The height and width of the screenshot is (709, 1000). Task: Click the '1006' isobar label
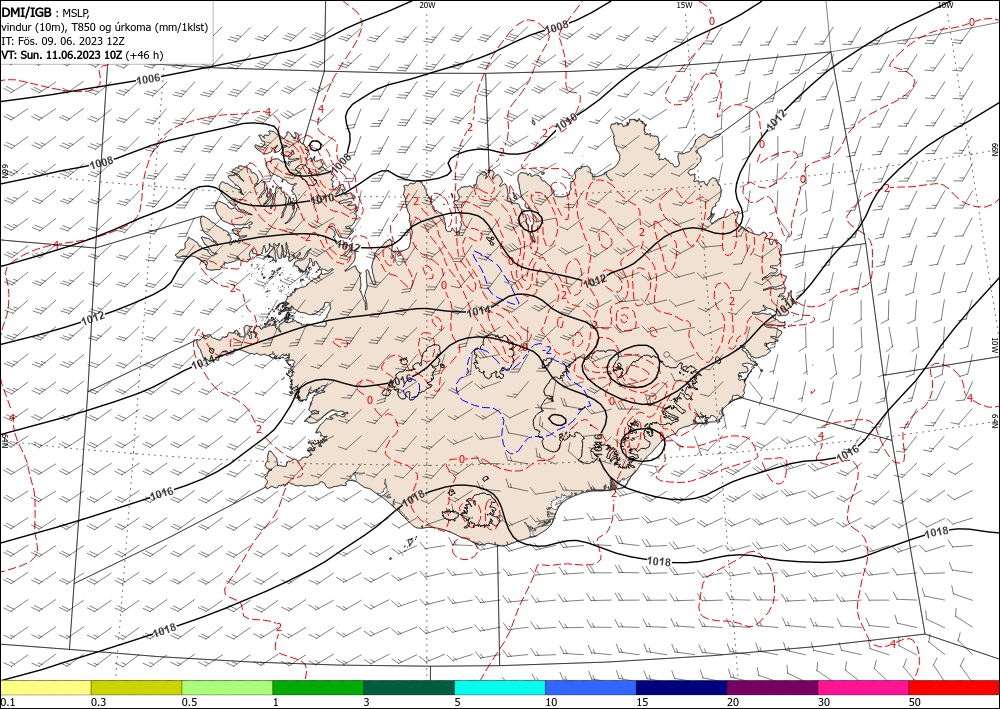click(149, 78)
